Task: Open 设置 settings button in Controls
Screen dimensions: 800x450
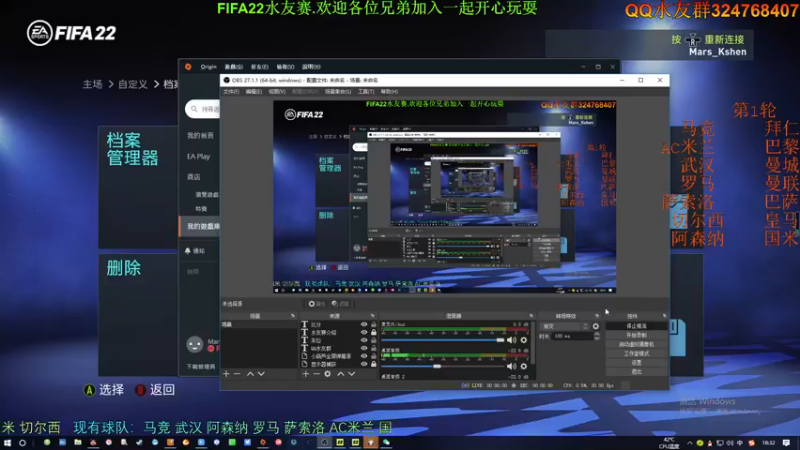Action: (x=636, y=363)
